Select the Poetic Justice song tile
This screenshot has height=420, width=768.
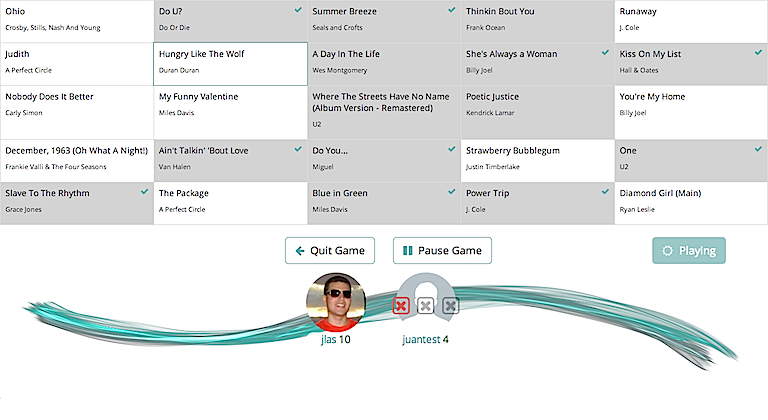537,107
